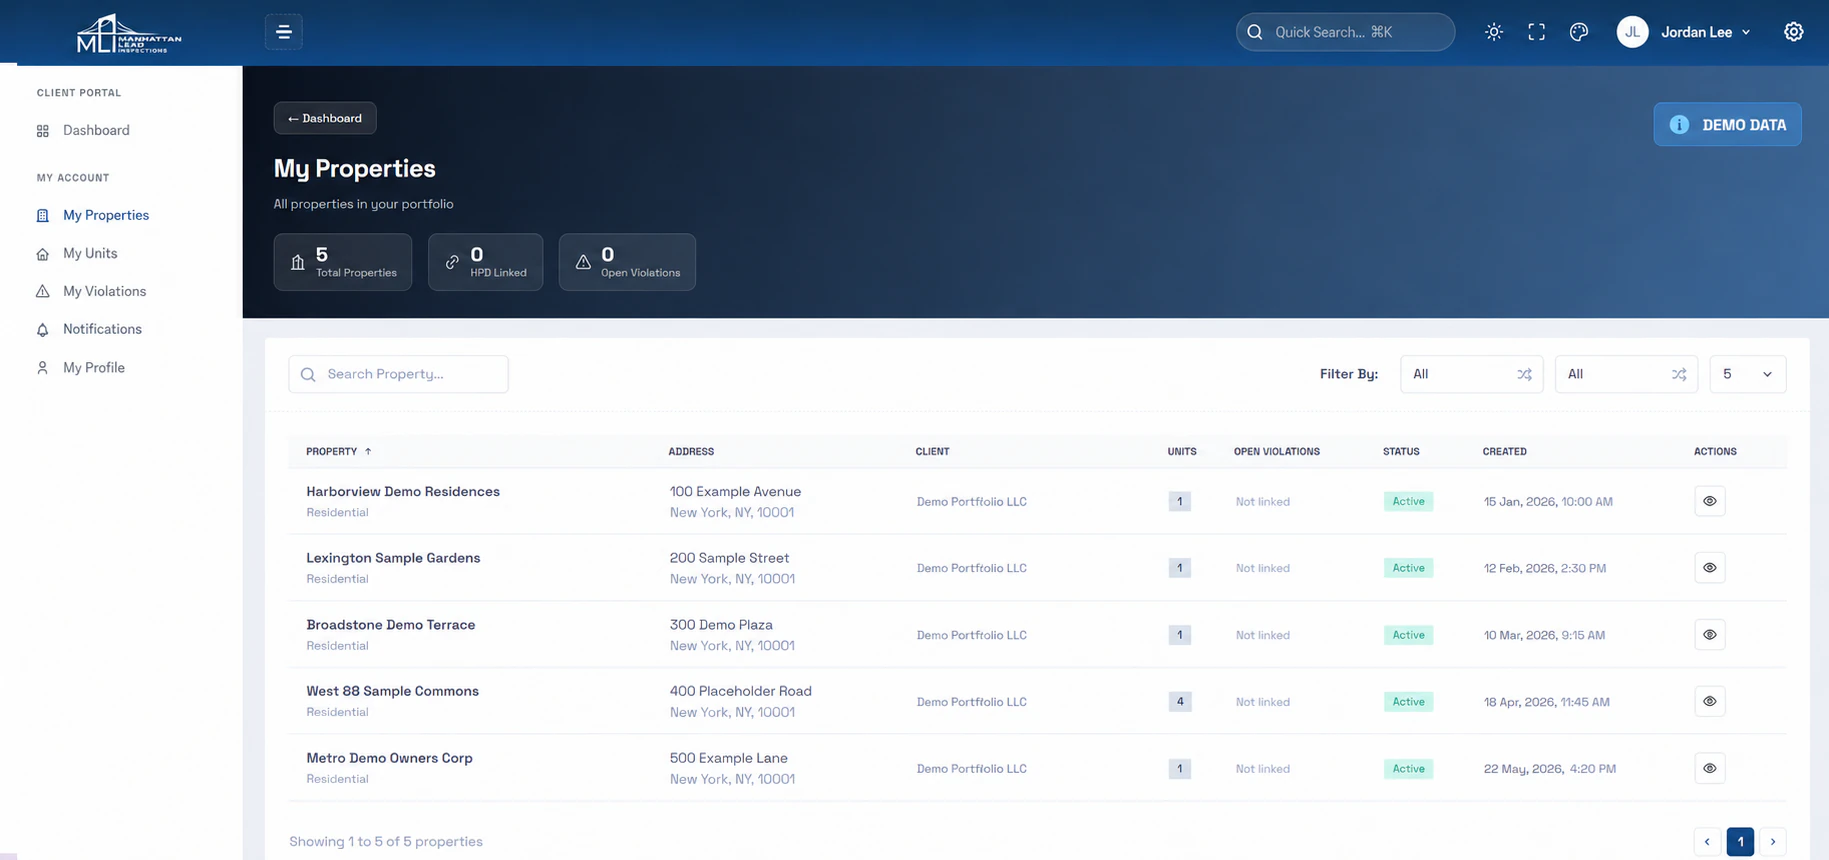This screenshot has width=1829, height=860.
Task: Click the back to Dashboard button
Action: 325,118
